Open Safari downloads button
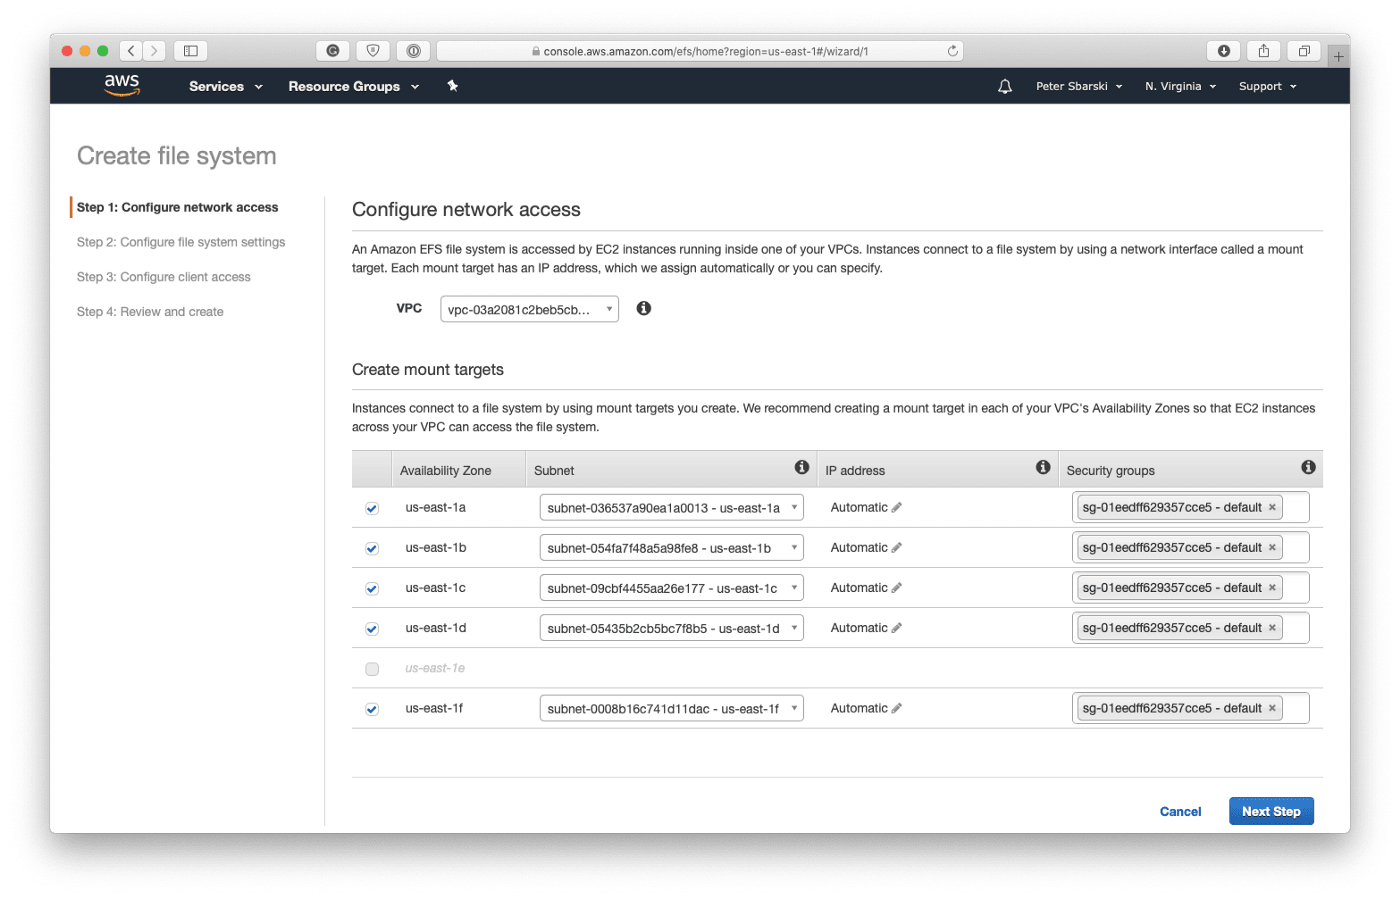The image size is (1400, 899). tap(1224, 51)
